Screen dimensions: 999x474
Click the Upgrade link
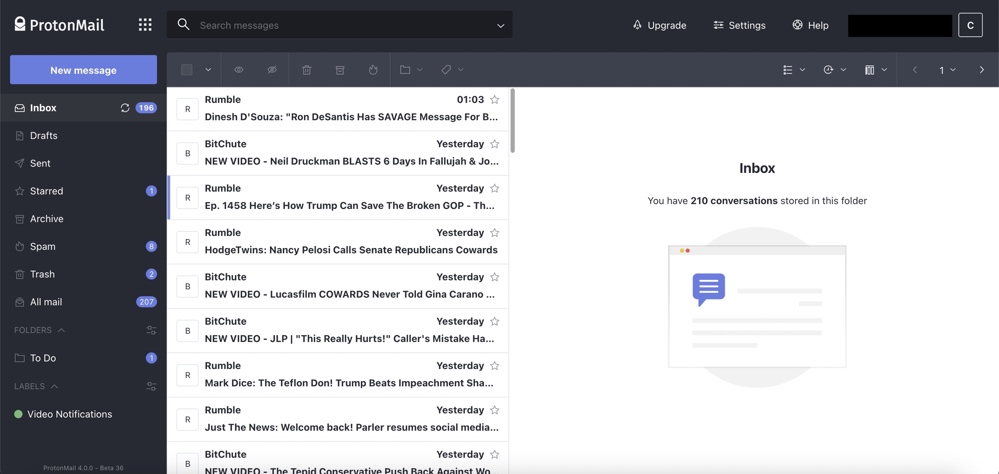click(x=659, y=25)
